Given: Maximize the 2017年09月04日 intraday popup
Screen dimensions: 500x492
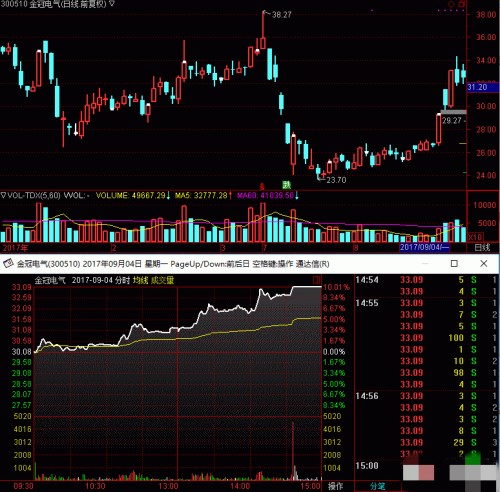Looking at the screenshot, I should pos(454,263).
